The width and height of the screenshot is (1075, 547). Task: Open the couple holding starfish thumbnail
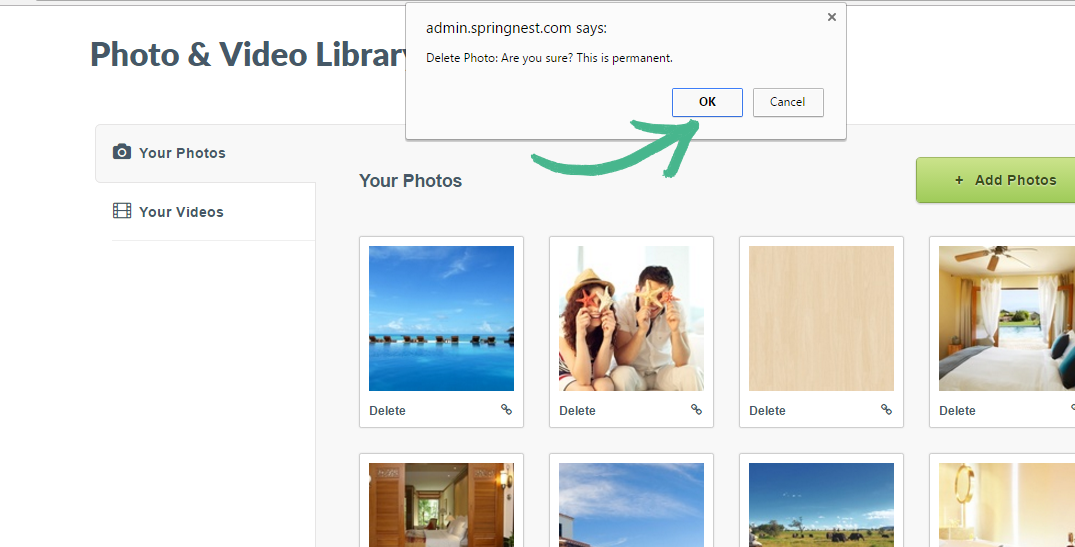pos(631,318)
